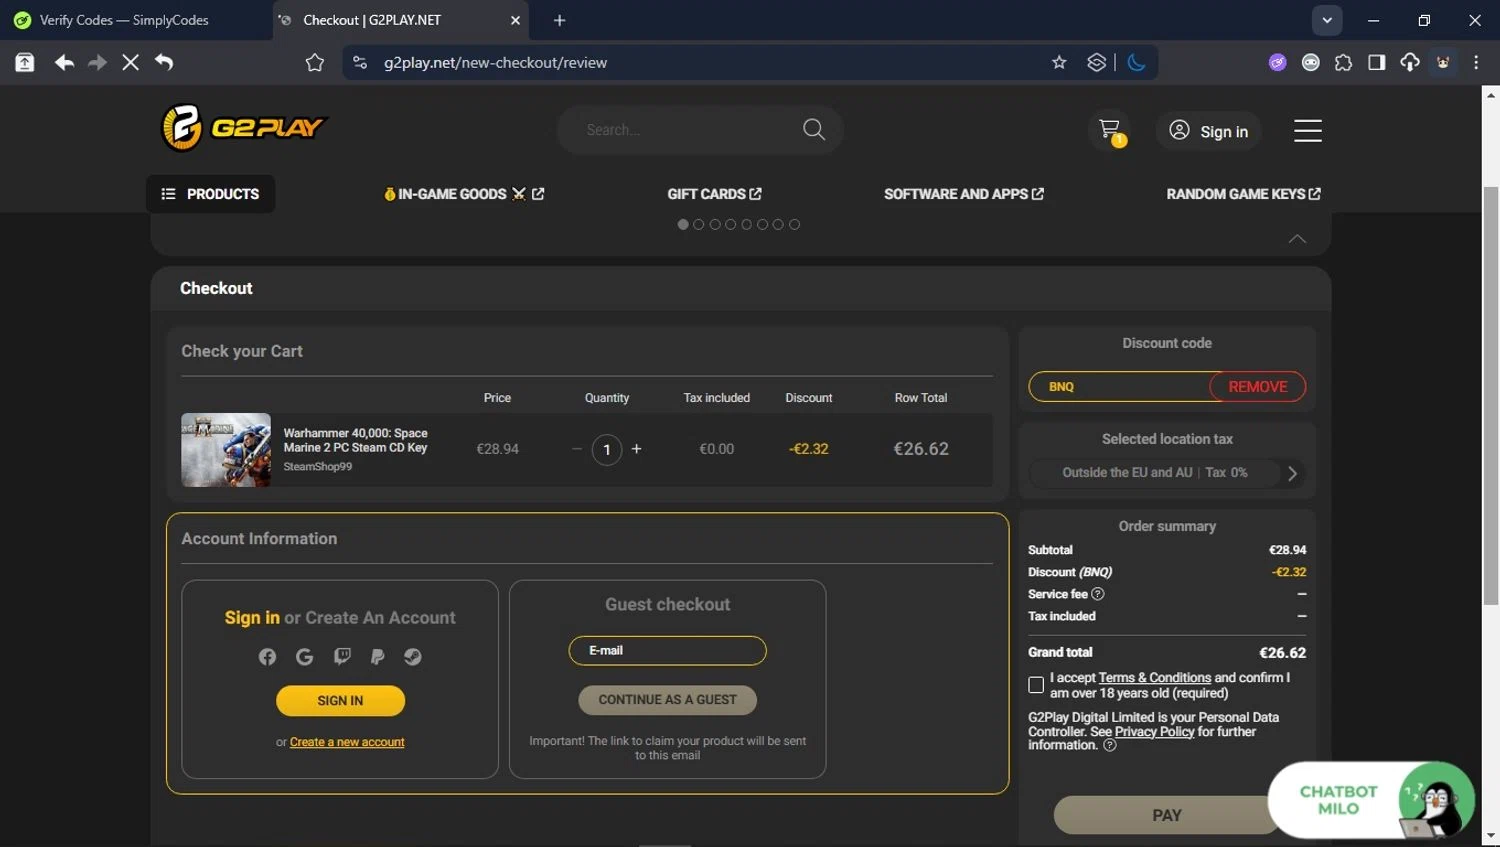Click the browser address bar URL
This screenshot has height=847, width=1500.
[x=495, y=62]
